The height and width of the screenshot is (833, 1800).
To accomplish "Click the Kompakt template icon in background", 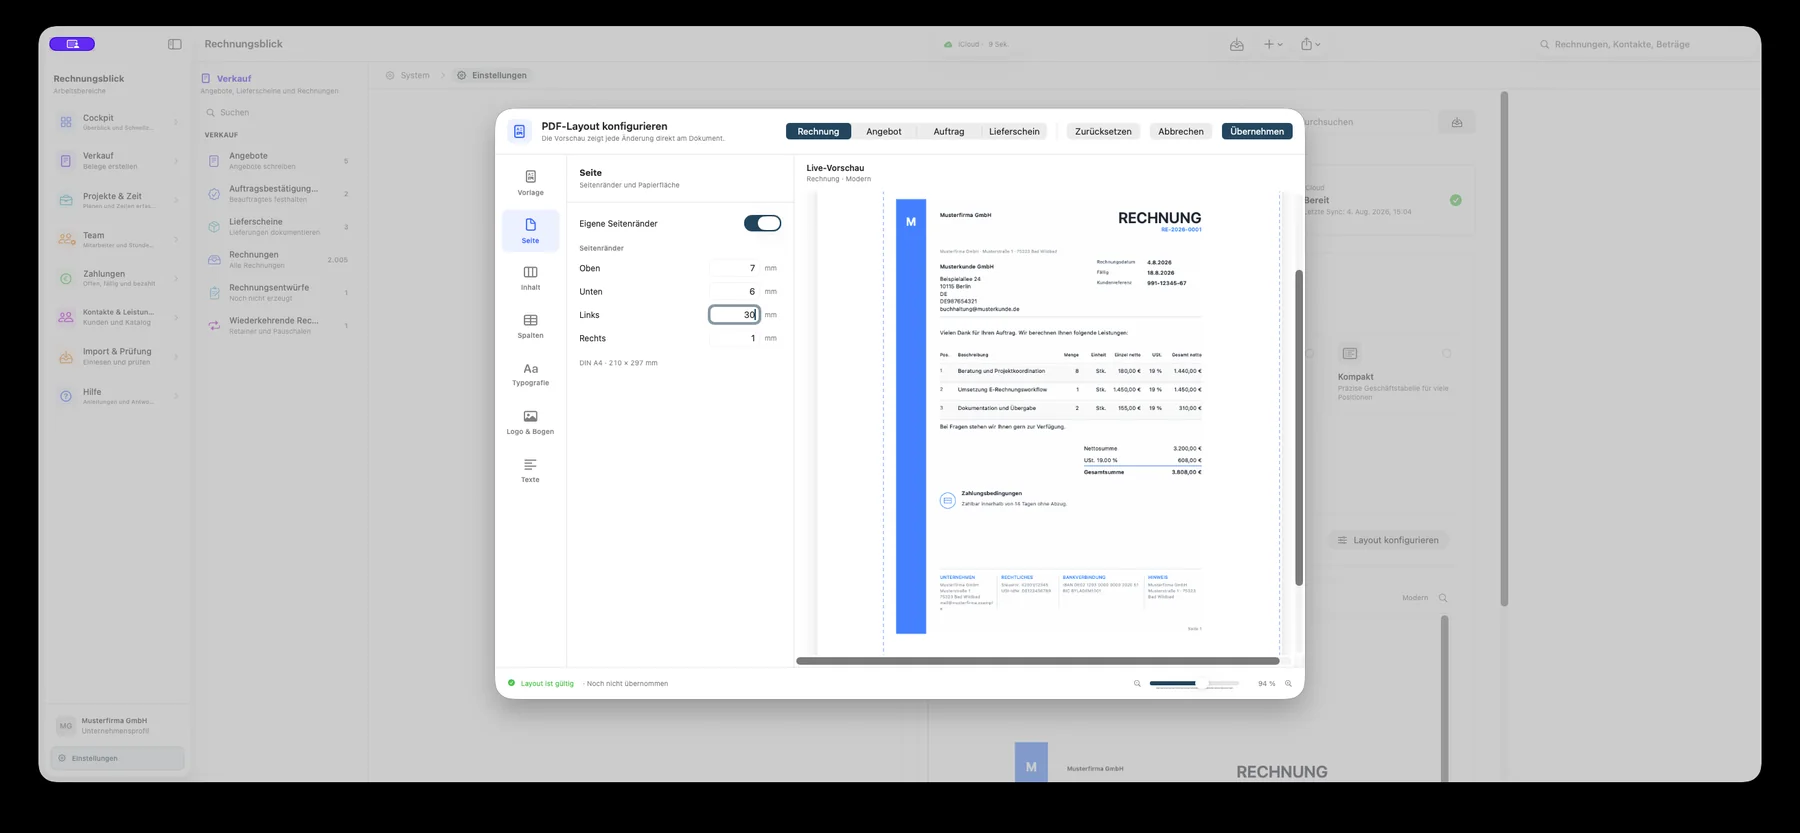I will 1350,354.
